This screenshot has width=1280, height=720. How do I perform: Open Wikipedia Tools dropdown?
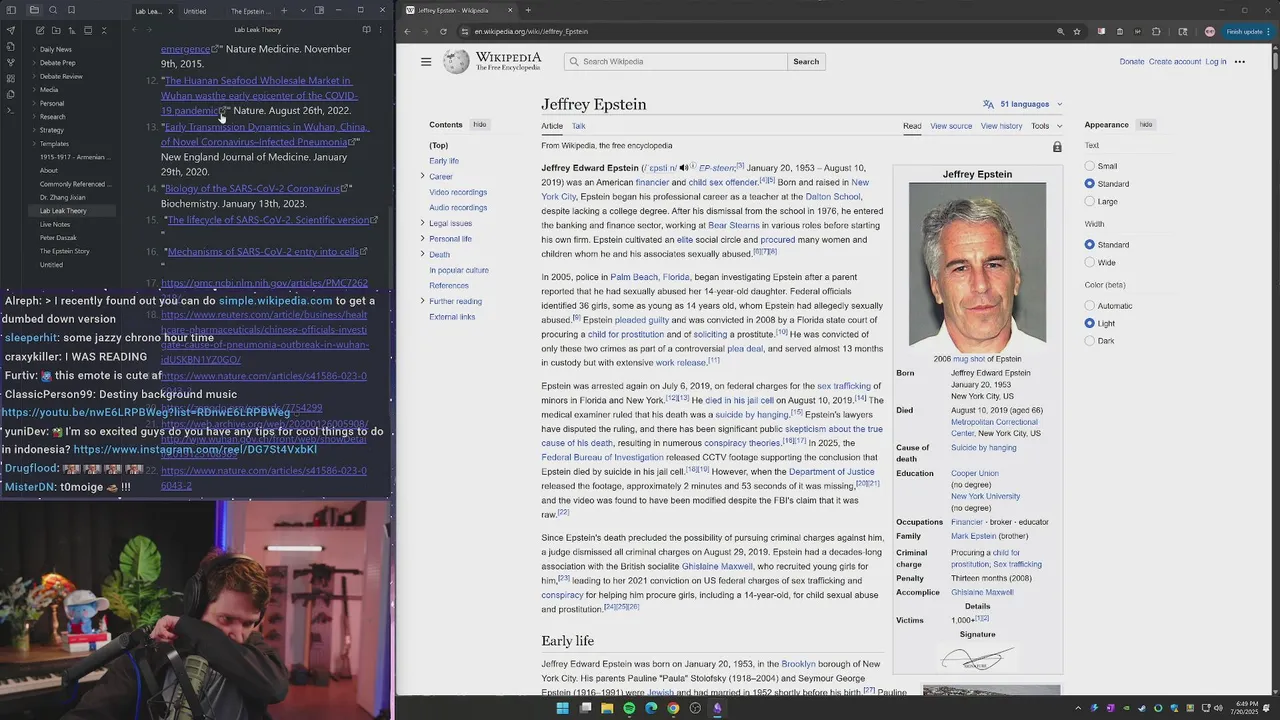[1047, 126]
